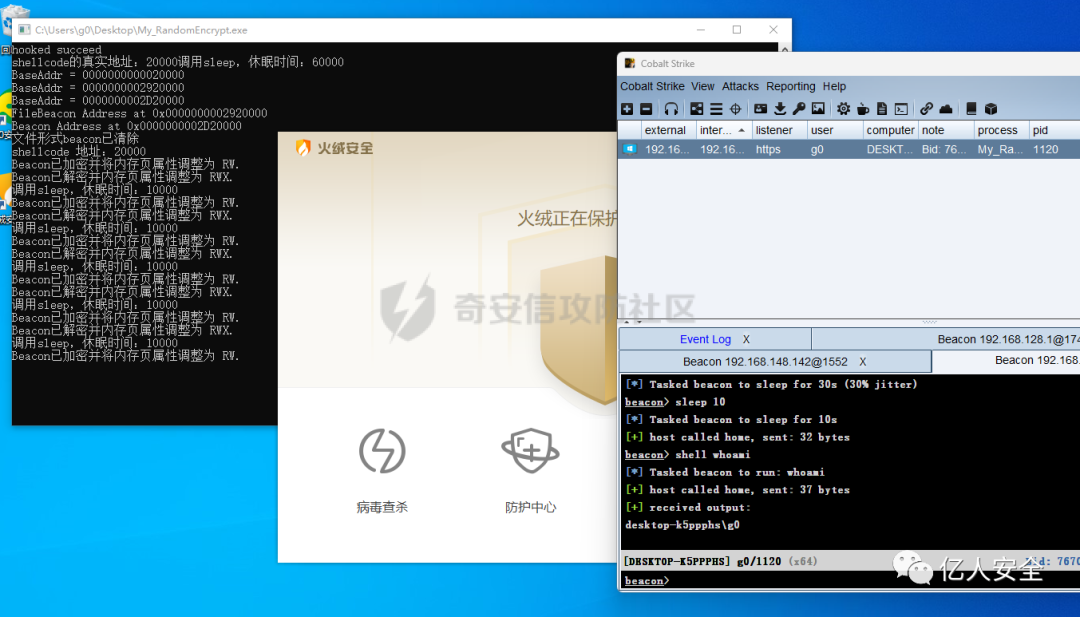
Task: Click the Windows beacon icon in session row
Action: coord(630,149)
